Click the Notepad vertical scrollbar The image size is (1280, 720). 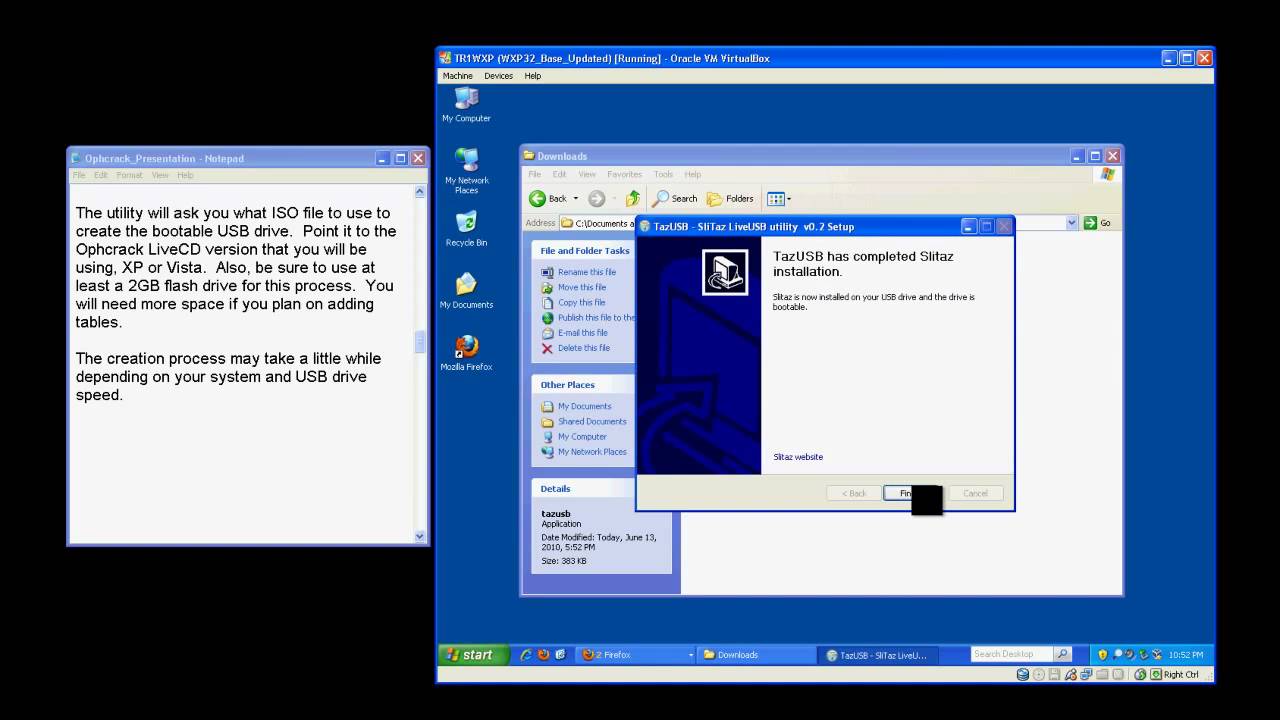420,363
